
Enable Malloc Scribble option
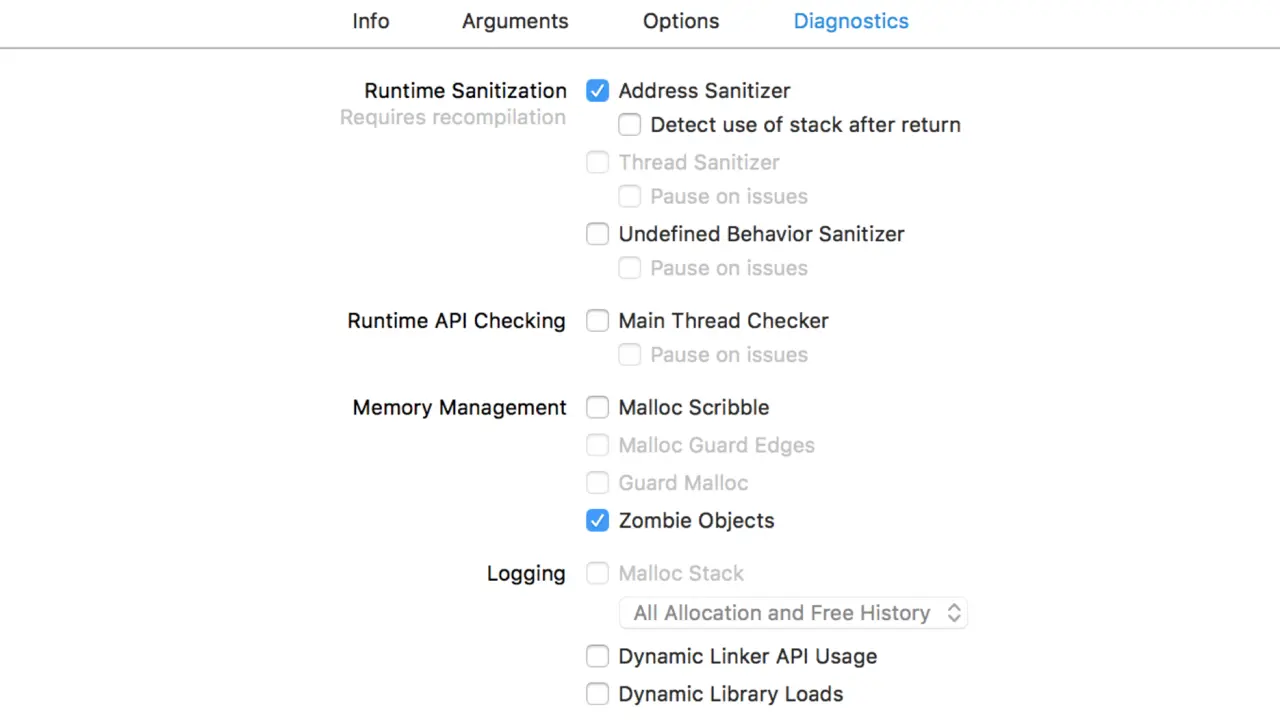click(x=597, y=408)
